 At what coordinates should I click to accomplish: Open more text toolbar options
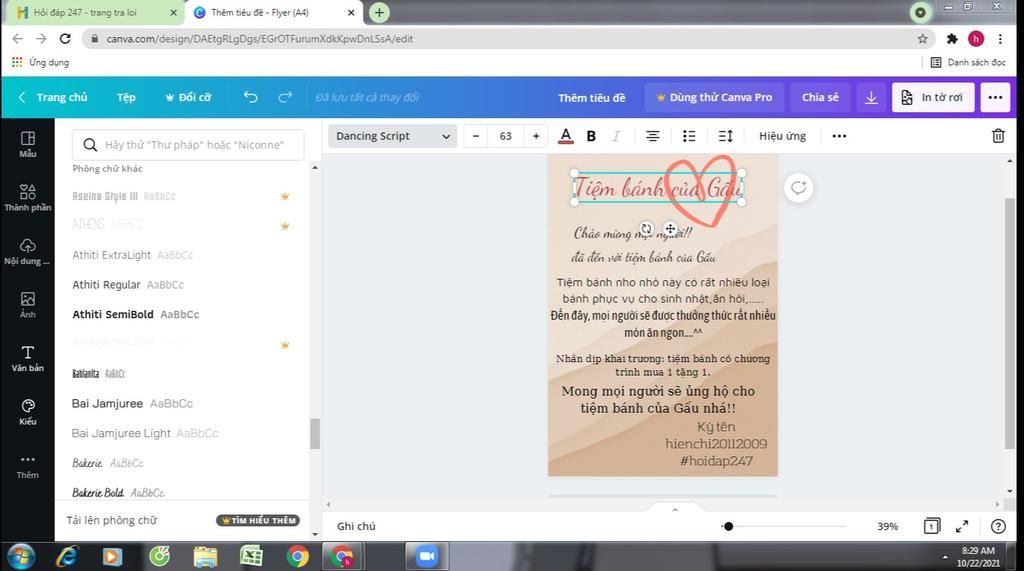[839, 136]
